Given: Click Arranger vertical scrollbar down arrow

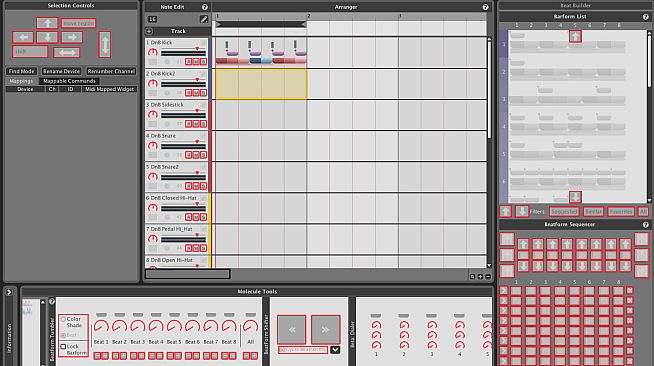Looking at the screenshot, I should point(489,265).
